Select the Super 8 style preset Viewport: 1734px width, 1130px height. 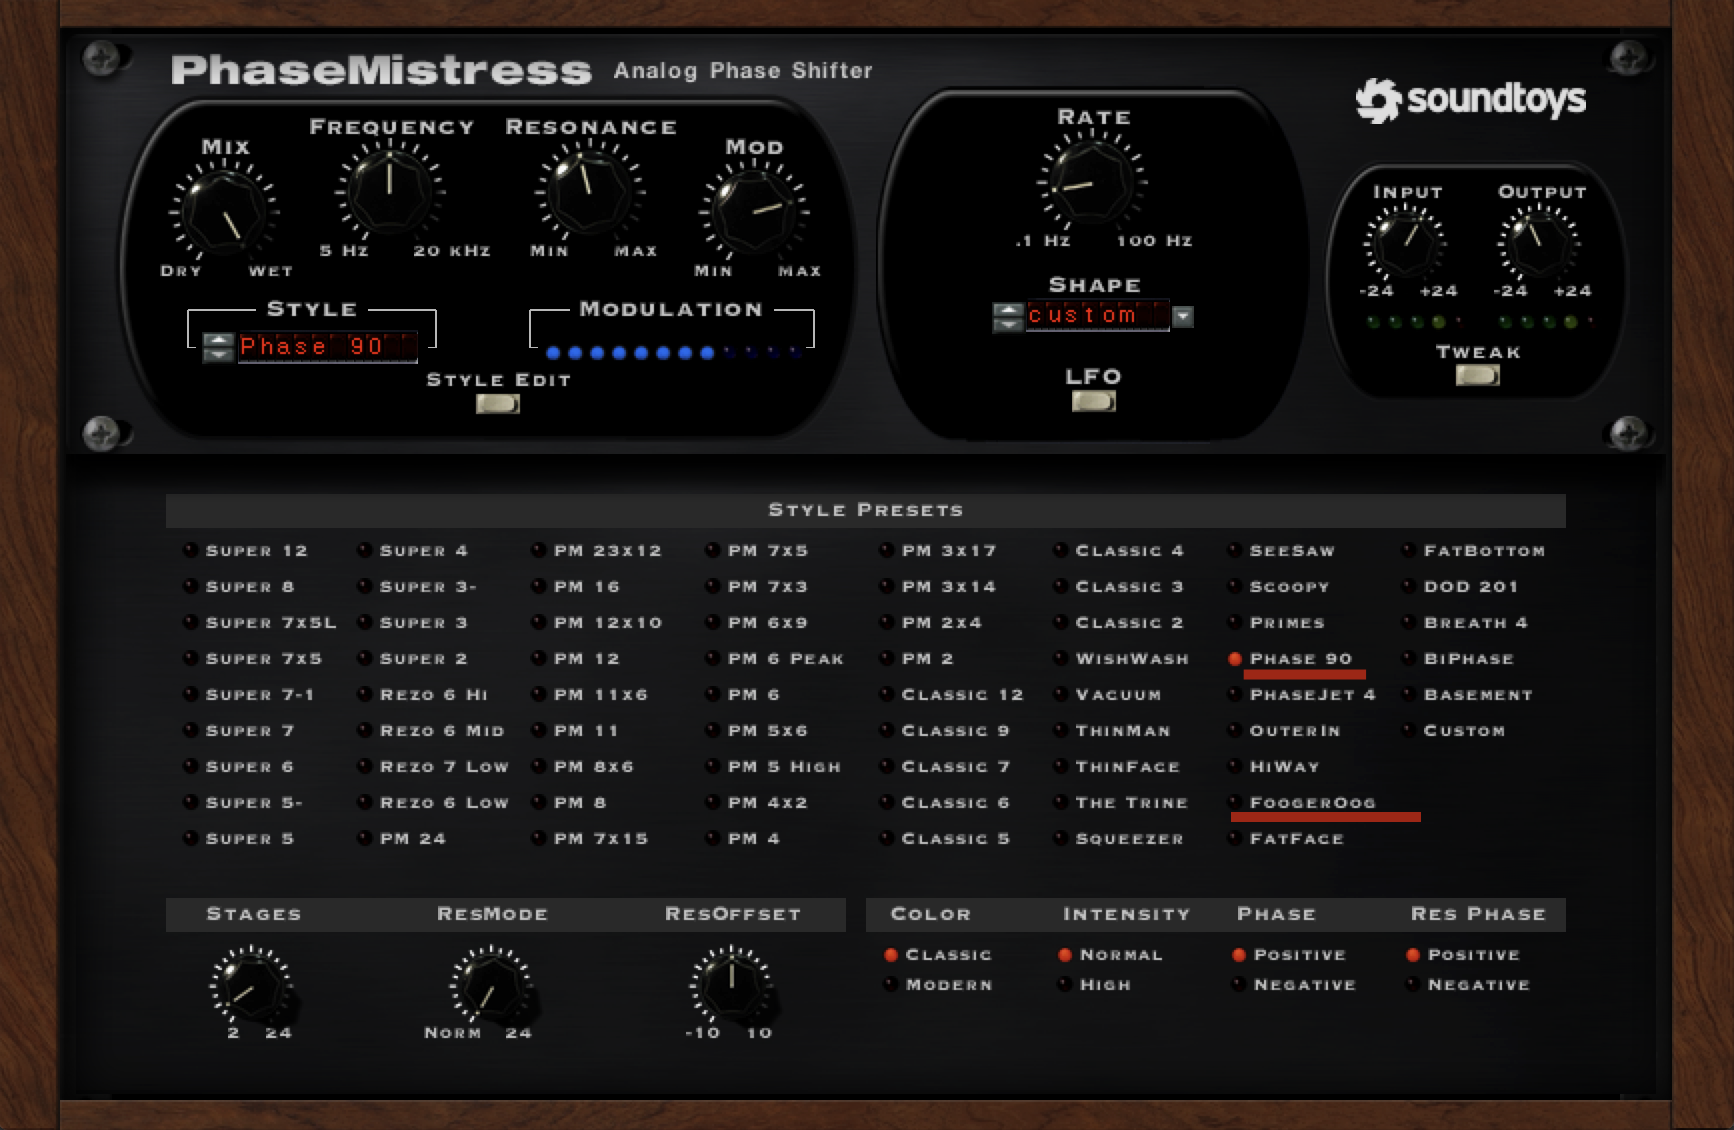click(239, 587)
